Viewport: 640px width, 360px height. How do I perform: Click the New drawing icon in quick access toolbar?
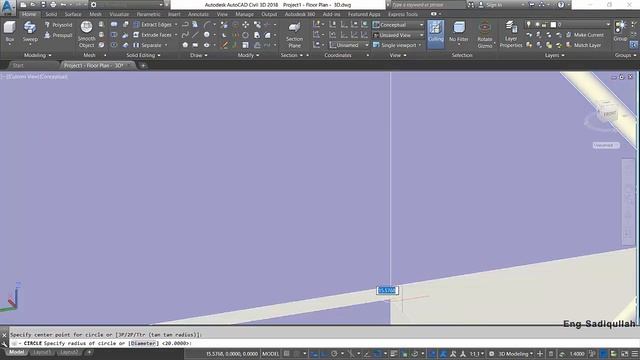click(x=23, y=5)
